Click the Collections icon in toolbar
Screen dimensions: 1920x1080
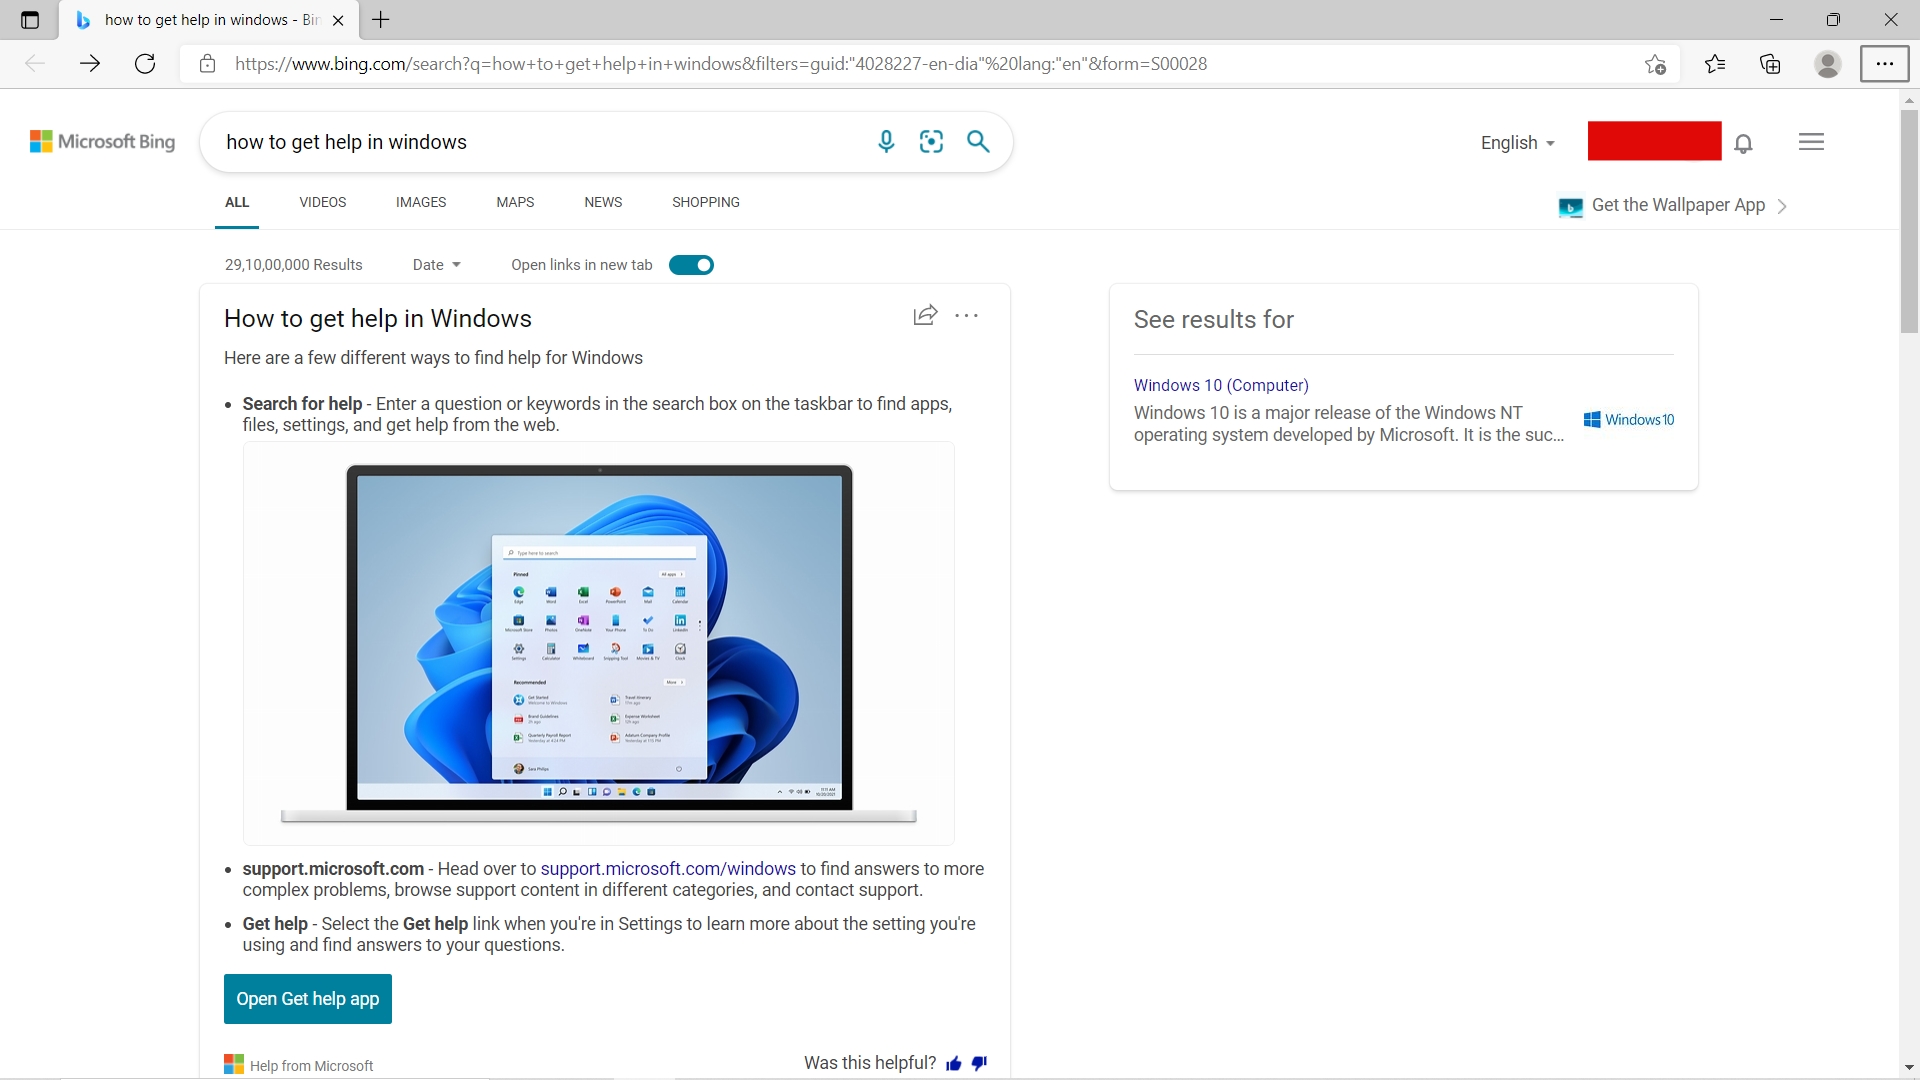(x=1770, y=63)
